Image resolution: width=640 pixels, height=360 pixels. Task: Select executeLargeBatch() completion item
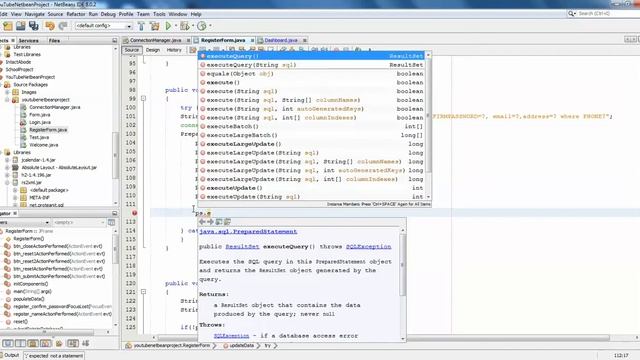[x=312, y=135]
